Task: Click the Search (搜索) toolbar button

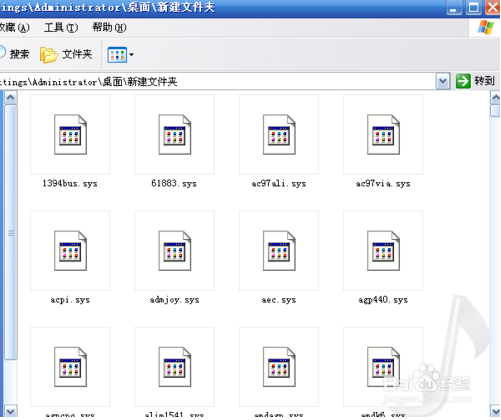Action: tap(14, 54)
